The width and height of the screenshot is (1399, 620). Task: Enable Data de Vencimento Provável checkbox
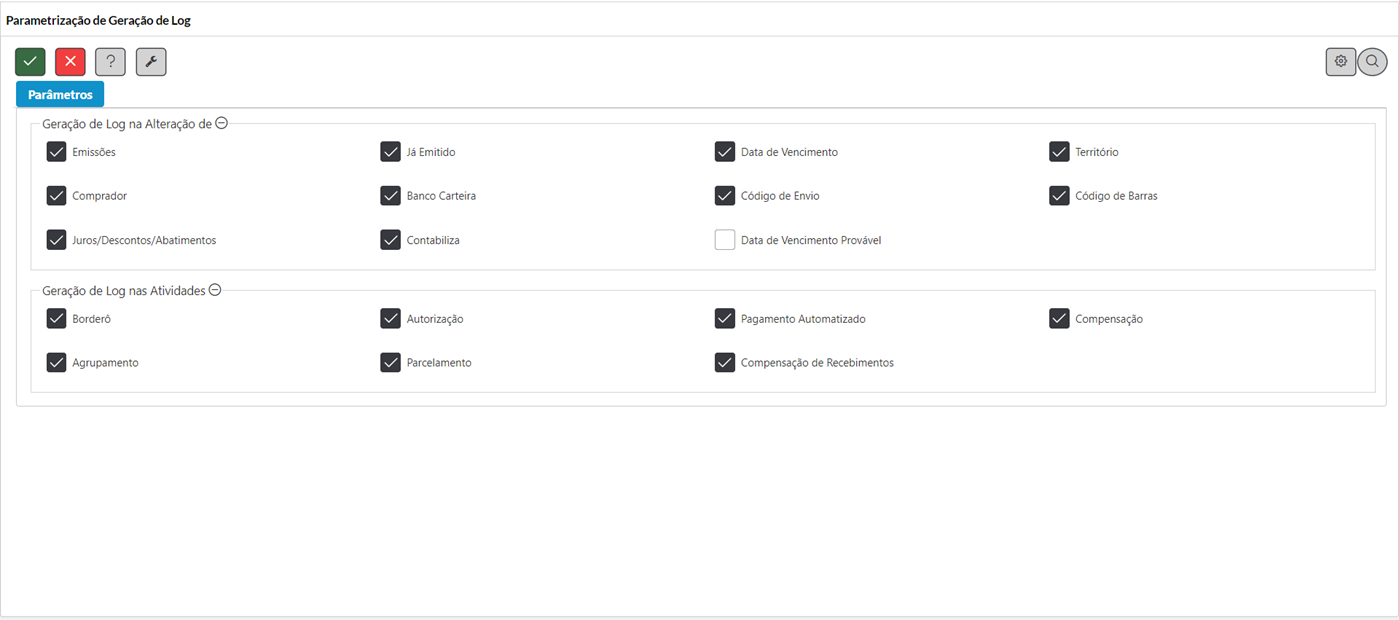725,240
